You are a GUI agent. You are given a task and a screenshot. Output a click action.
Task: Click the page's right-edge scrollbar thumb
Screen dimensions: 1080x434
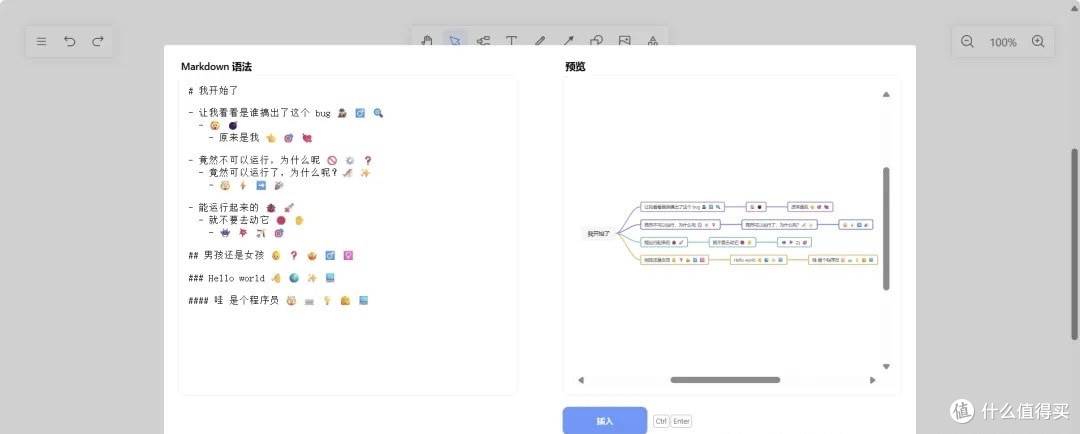tap(1074, 244)
